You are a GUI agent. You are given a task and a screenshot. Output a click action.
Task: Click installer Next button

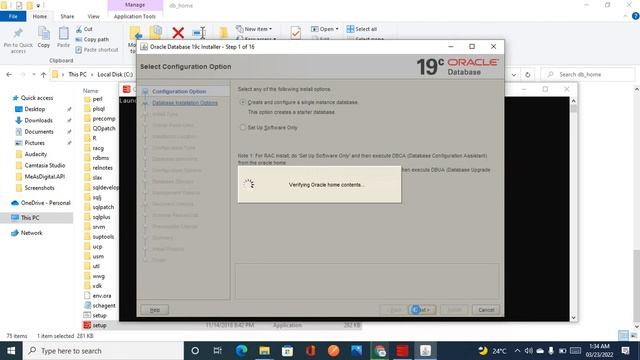tap(422, 310)
